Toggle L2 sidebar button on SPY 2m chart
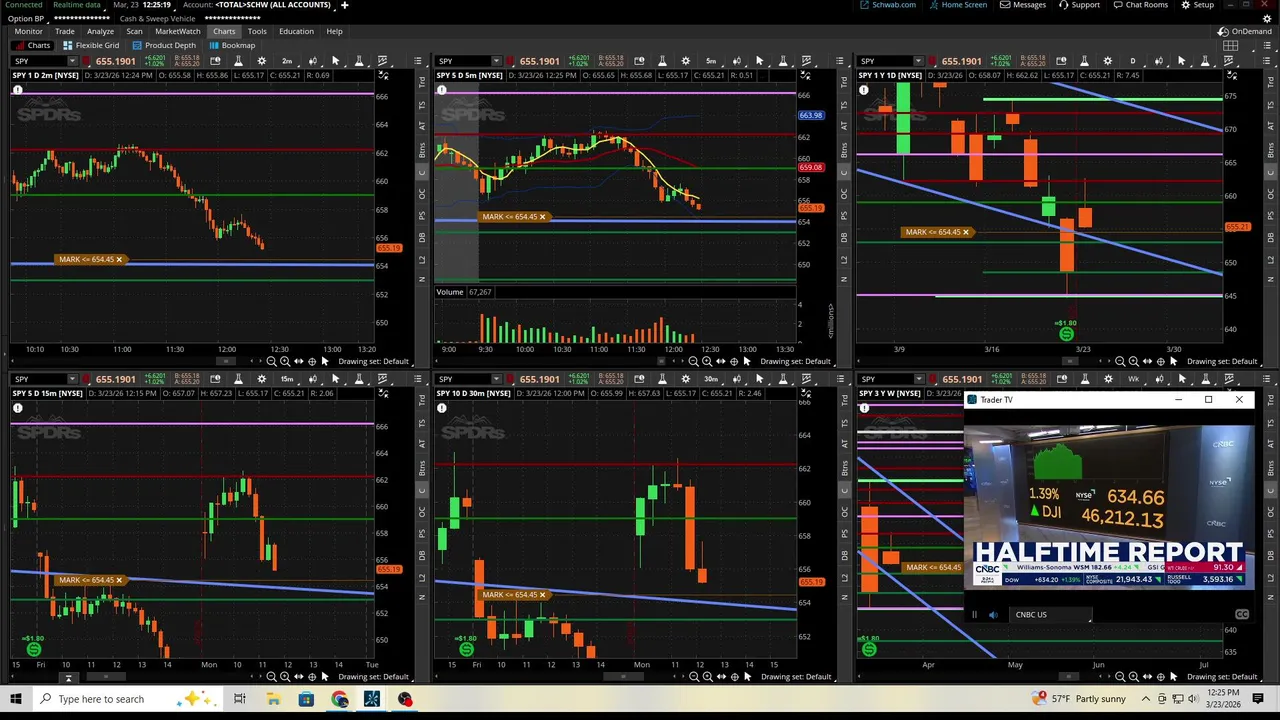The width and height of the screenshot is (1280, 720). click(x=422, y=260)
